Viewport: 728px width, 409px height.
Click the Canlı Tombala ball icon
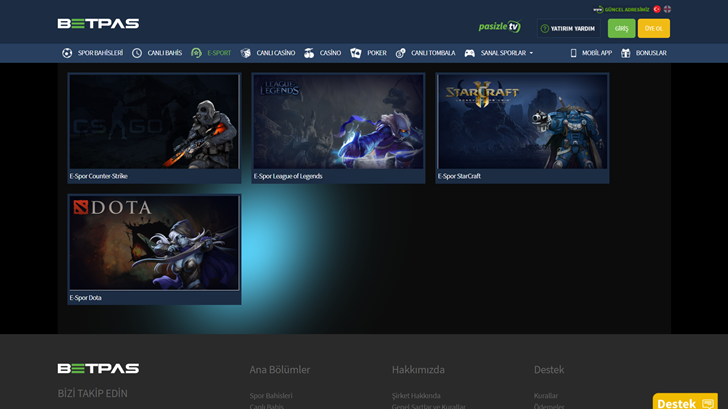400,53
